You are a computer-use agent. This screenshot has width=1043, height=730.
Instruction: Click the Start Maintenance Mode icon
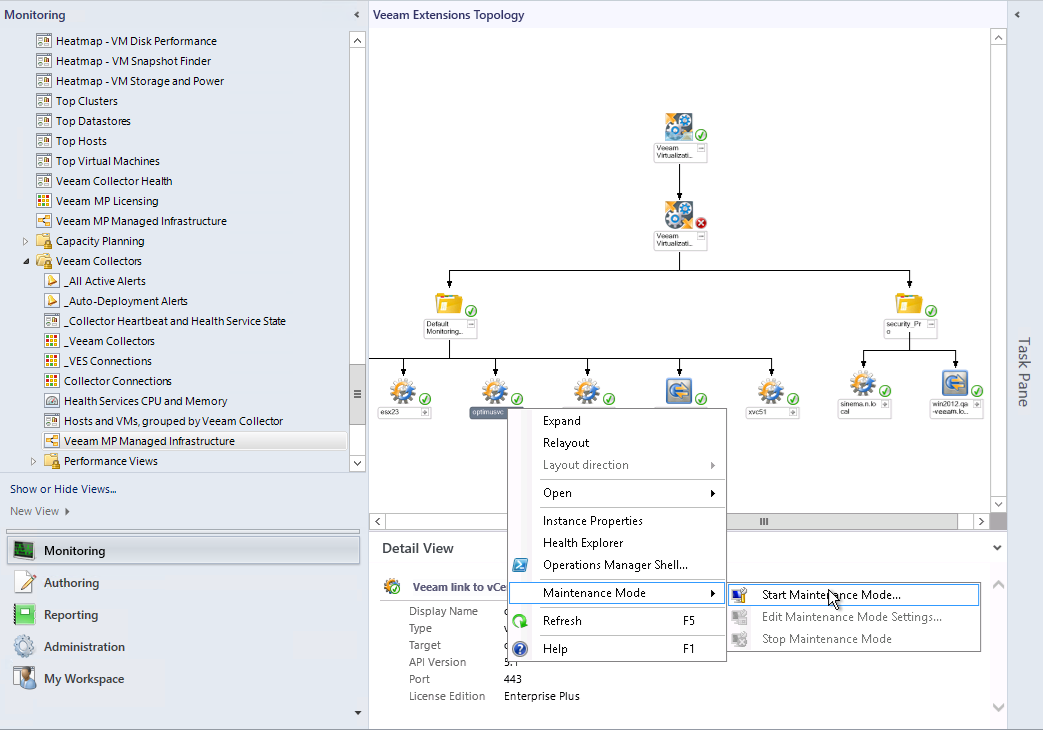point(740,595)
